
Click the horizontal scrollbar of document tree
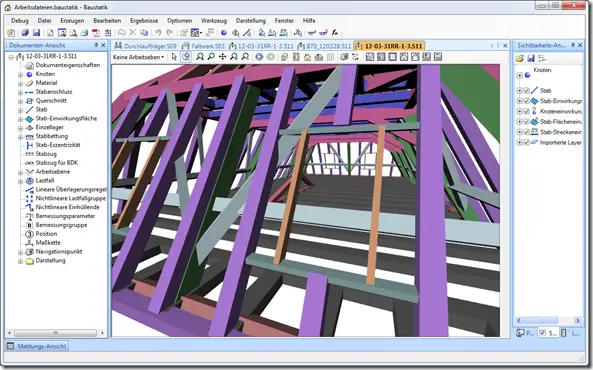[x=56, y=333]
